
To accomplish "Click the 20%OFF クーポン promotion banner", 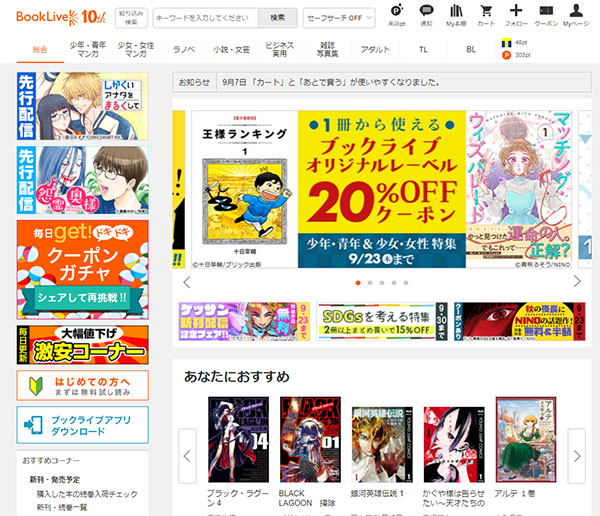I will point(382,189).
